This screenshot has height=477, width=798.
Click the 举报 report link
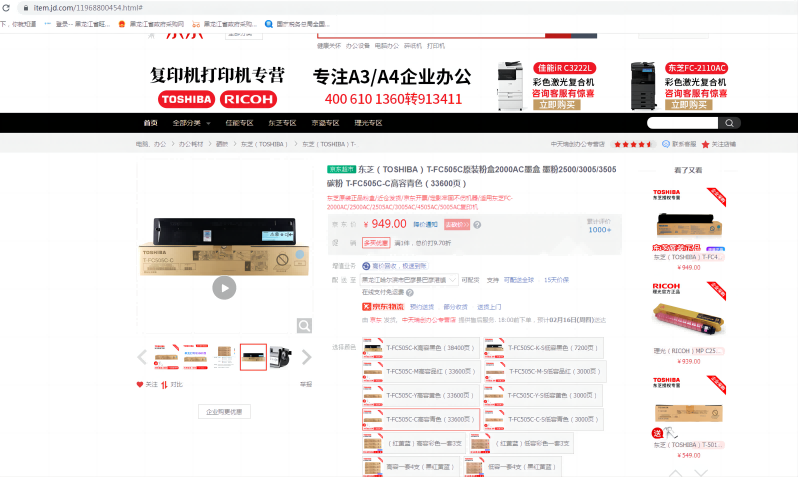pos(305,385)
